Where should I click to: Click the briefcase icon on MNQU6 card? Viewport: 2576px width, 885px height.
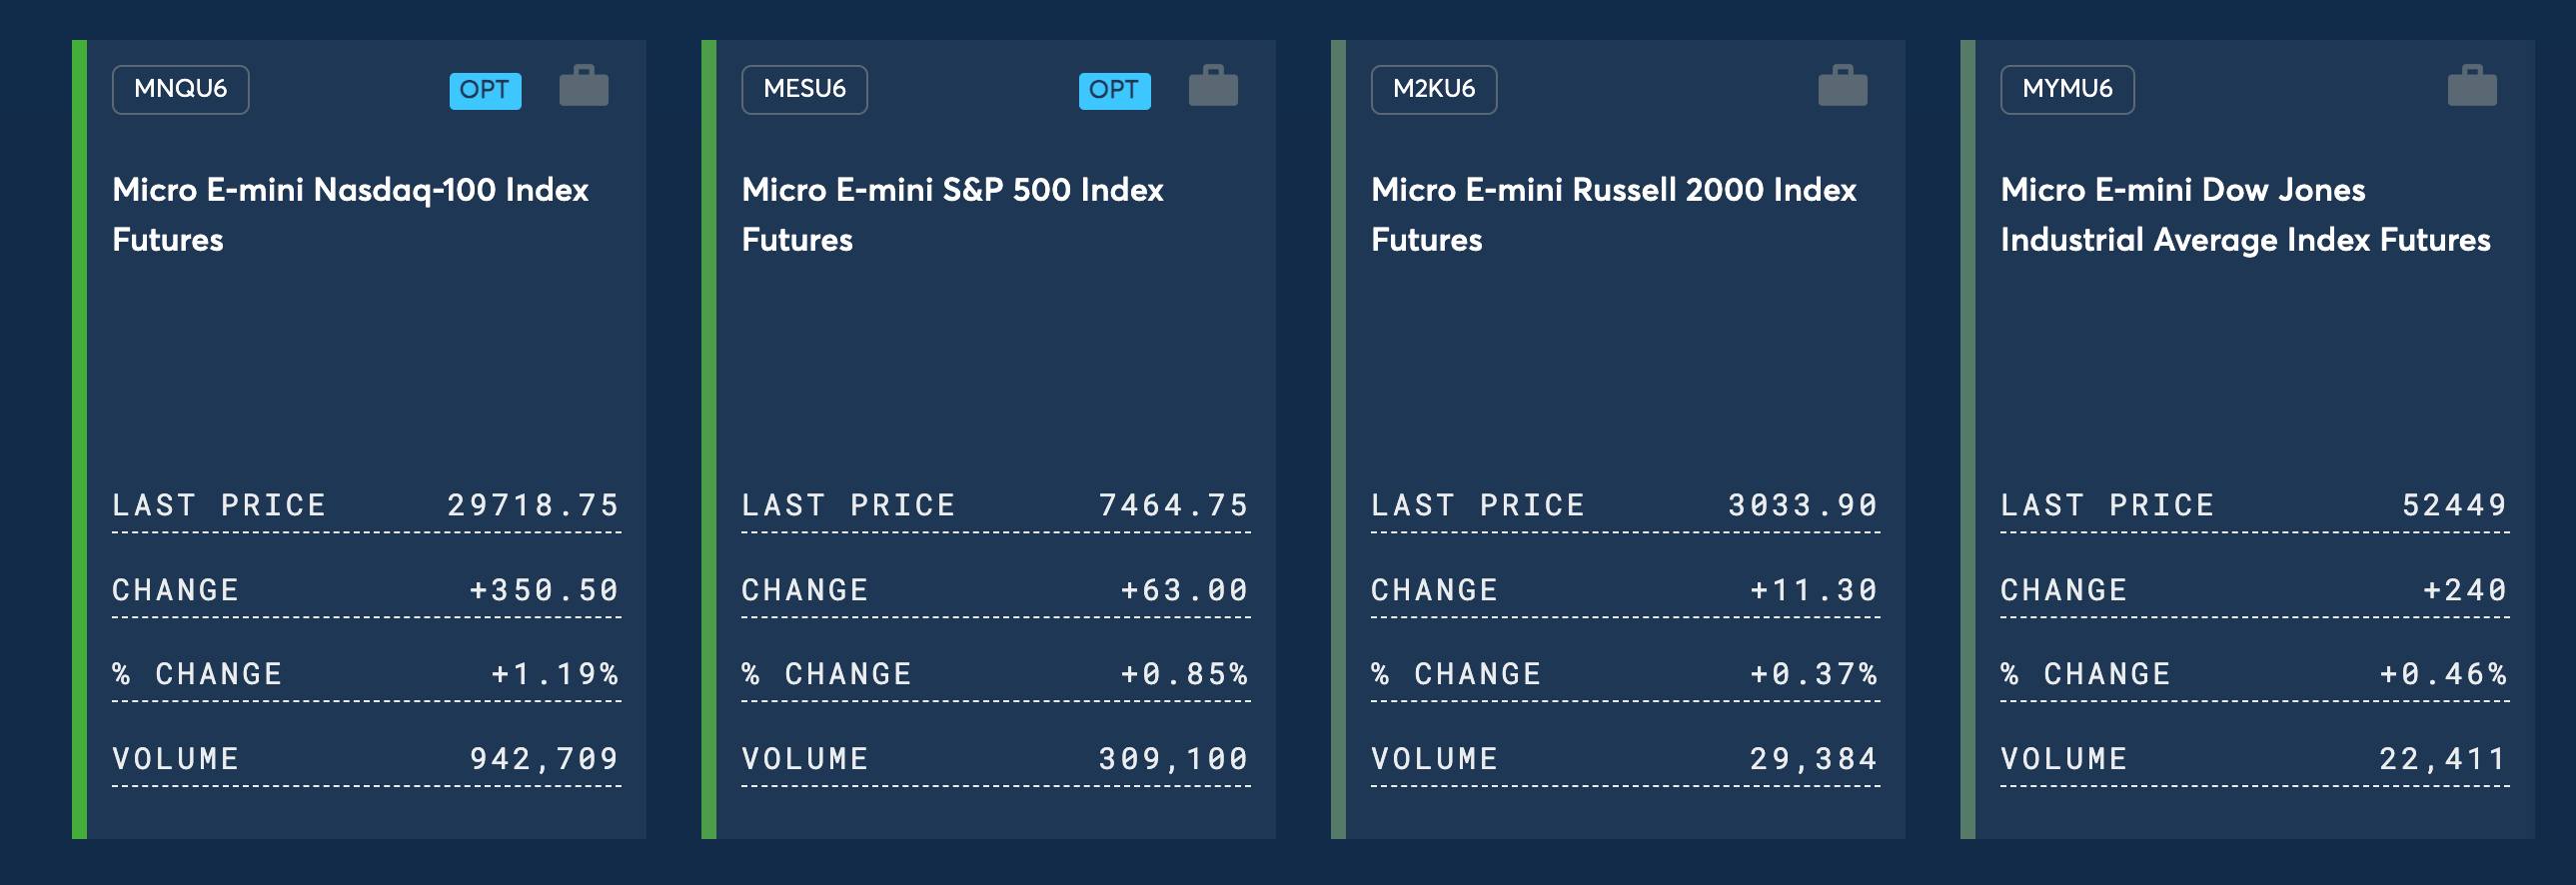tap(584, 86)
